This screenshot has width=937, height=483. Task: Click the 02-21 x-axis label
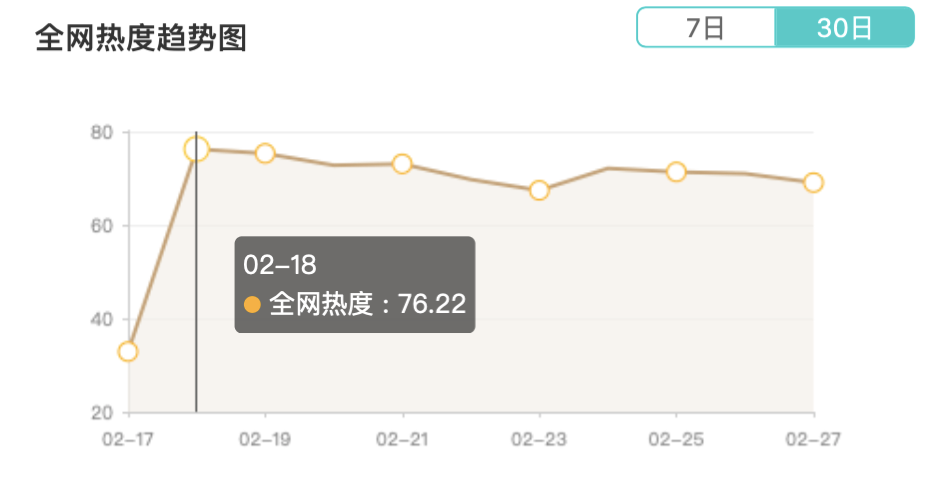[402, 439]
